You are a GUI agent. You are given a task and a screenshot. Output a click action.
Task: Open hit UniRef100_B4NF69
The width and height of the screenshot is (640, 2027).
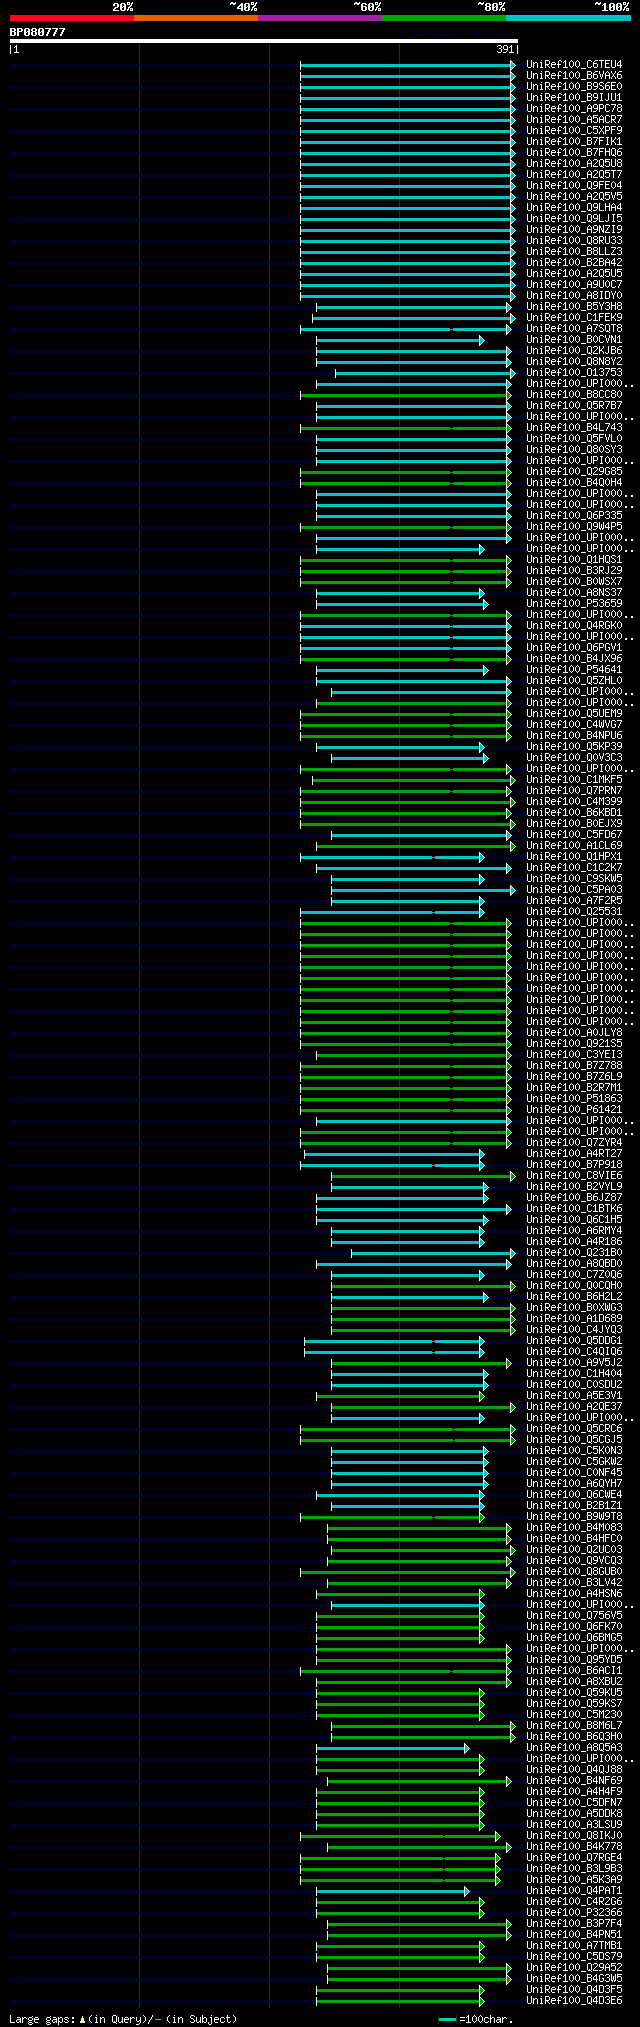tap(574, 1781)
